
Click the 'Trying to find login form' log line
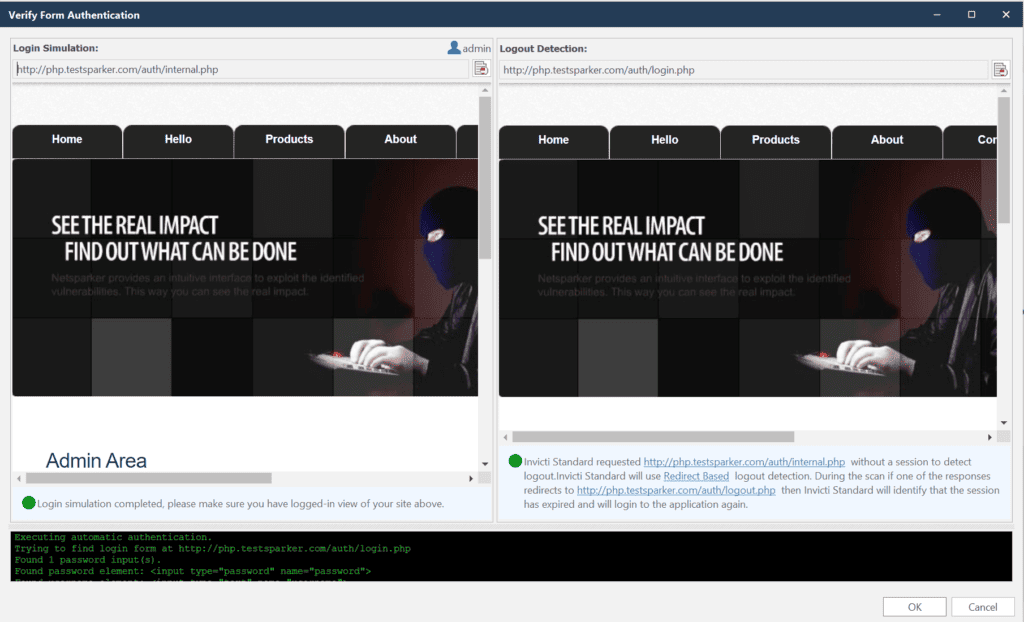(x=212, y=548)
